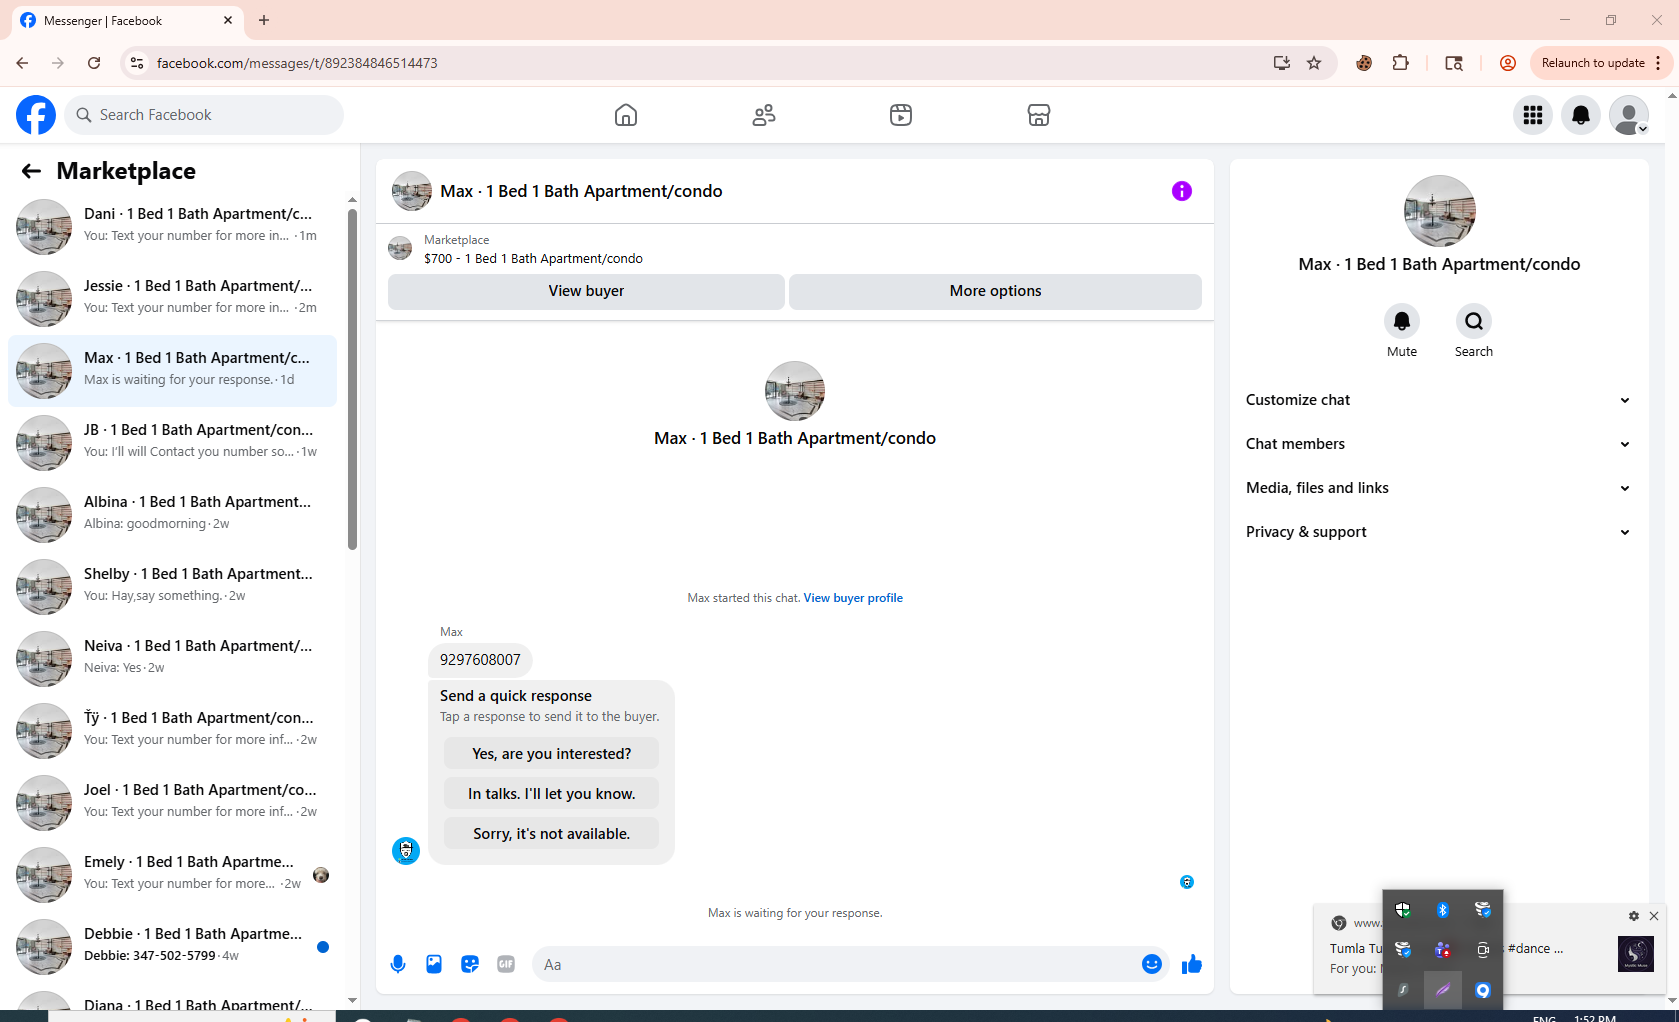Focus the Search Facebook field

[204, 115]
